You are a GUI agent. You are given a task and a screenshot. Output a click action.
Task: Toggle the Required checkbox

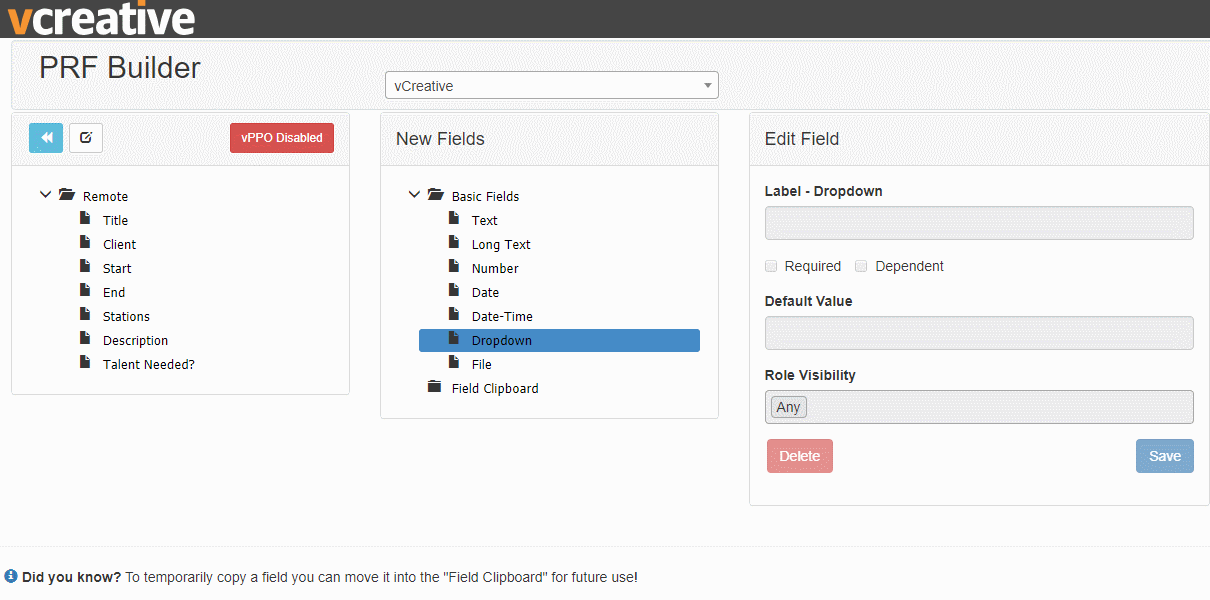point(771,266)
